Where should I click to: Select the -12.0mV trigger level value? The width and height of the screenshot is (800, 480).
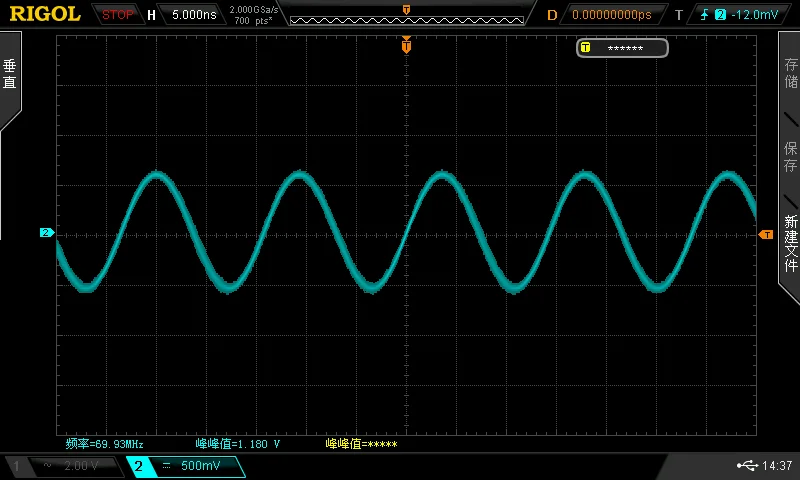pyautogui.click(x=755, y=15)
